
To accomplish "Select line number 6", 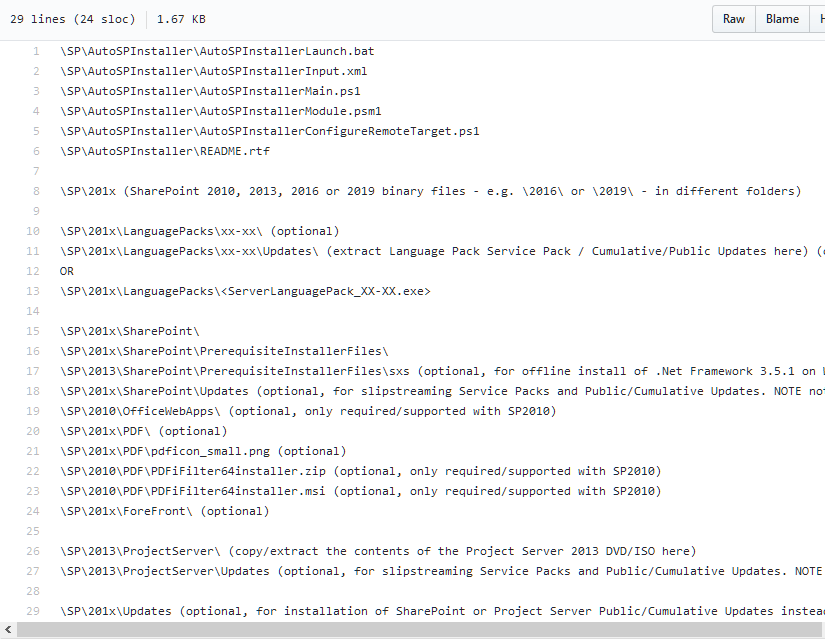I will 36,151.
